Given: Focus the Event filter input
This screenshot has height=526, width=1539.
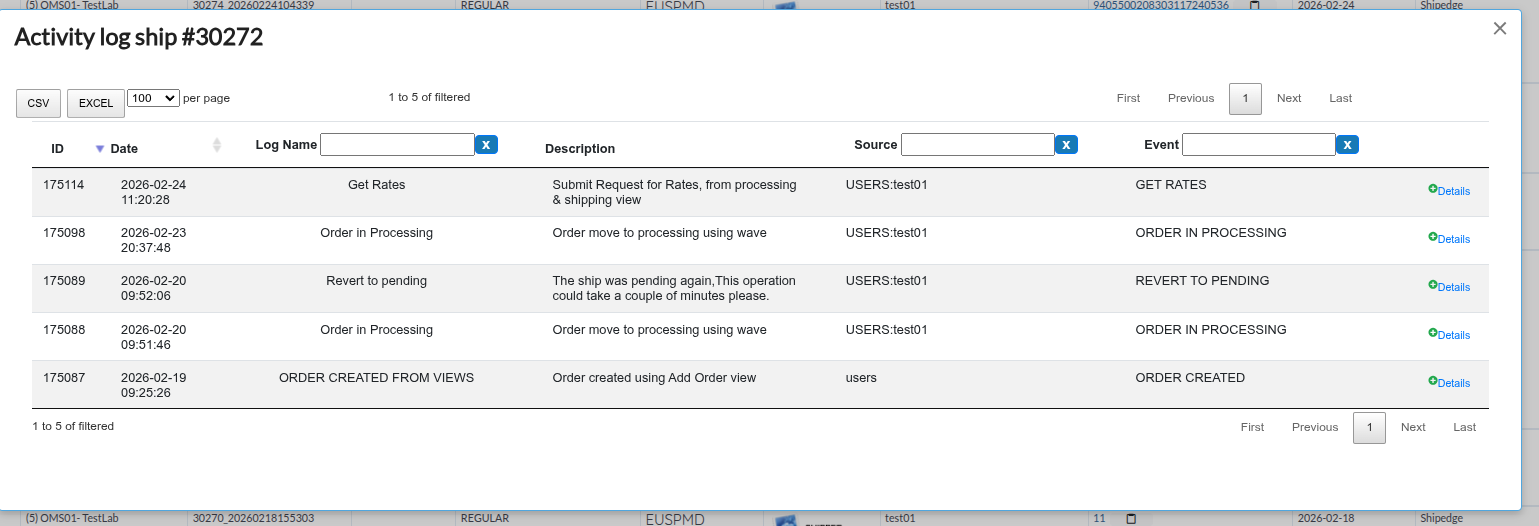Looking at the screenshot, I should [x=1259, y=145].
